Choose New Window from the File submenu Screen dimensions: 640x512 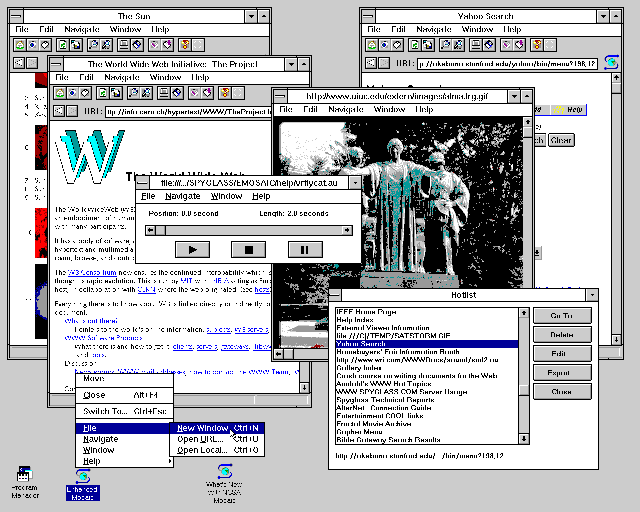218,428
